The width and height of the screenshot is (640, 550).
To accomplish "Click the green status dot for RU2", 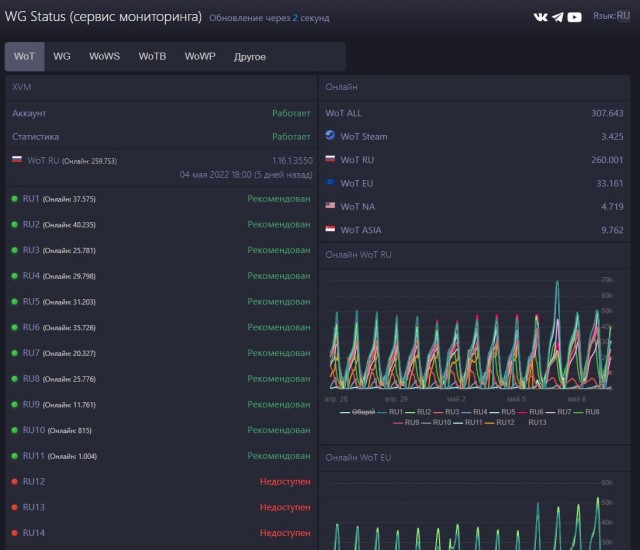I will (15, 224).
